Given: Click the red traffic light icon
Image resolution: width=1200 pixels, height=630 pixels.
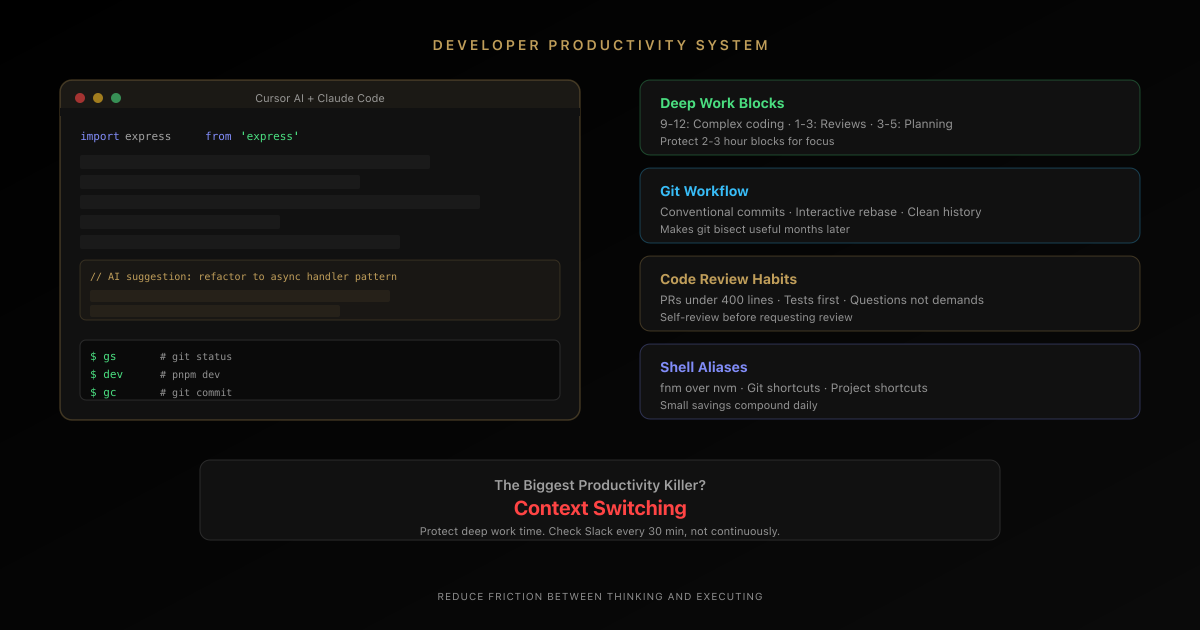Looking at the screenshot, I should tap(79, 98).
